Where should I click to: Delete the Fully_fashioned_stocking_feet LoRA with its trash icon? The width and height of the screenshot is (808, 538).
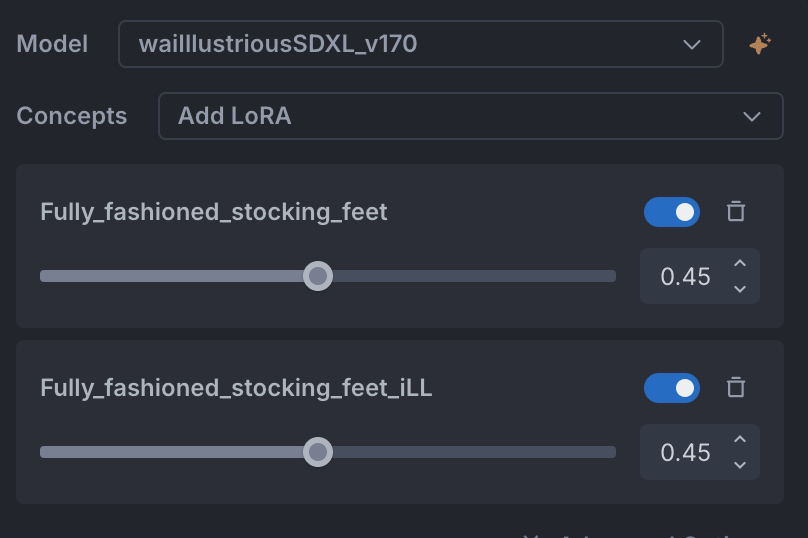click(x=736, y=212)
